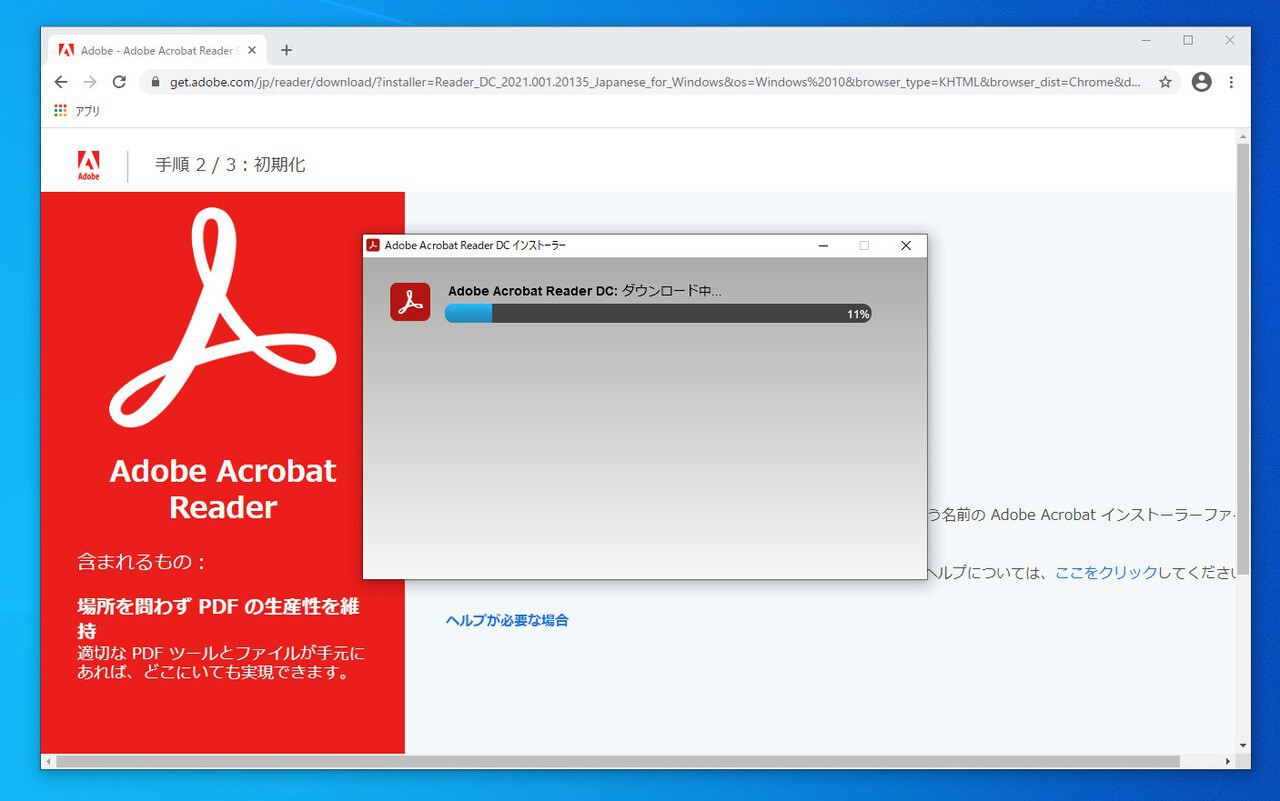Maximize the Chrome browser window
Image resolution: width=1280 pixels, height=801 pixels.
(1188, 40)
